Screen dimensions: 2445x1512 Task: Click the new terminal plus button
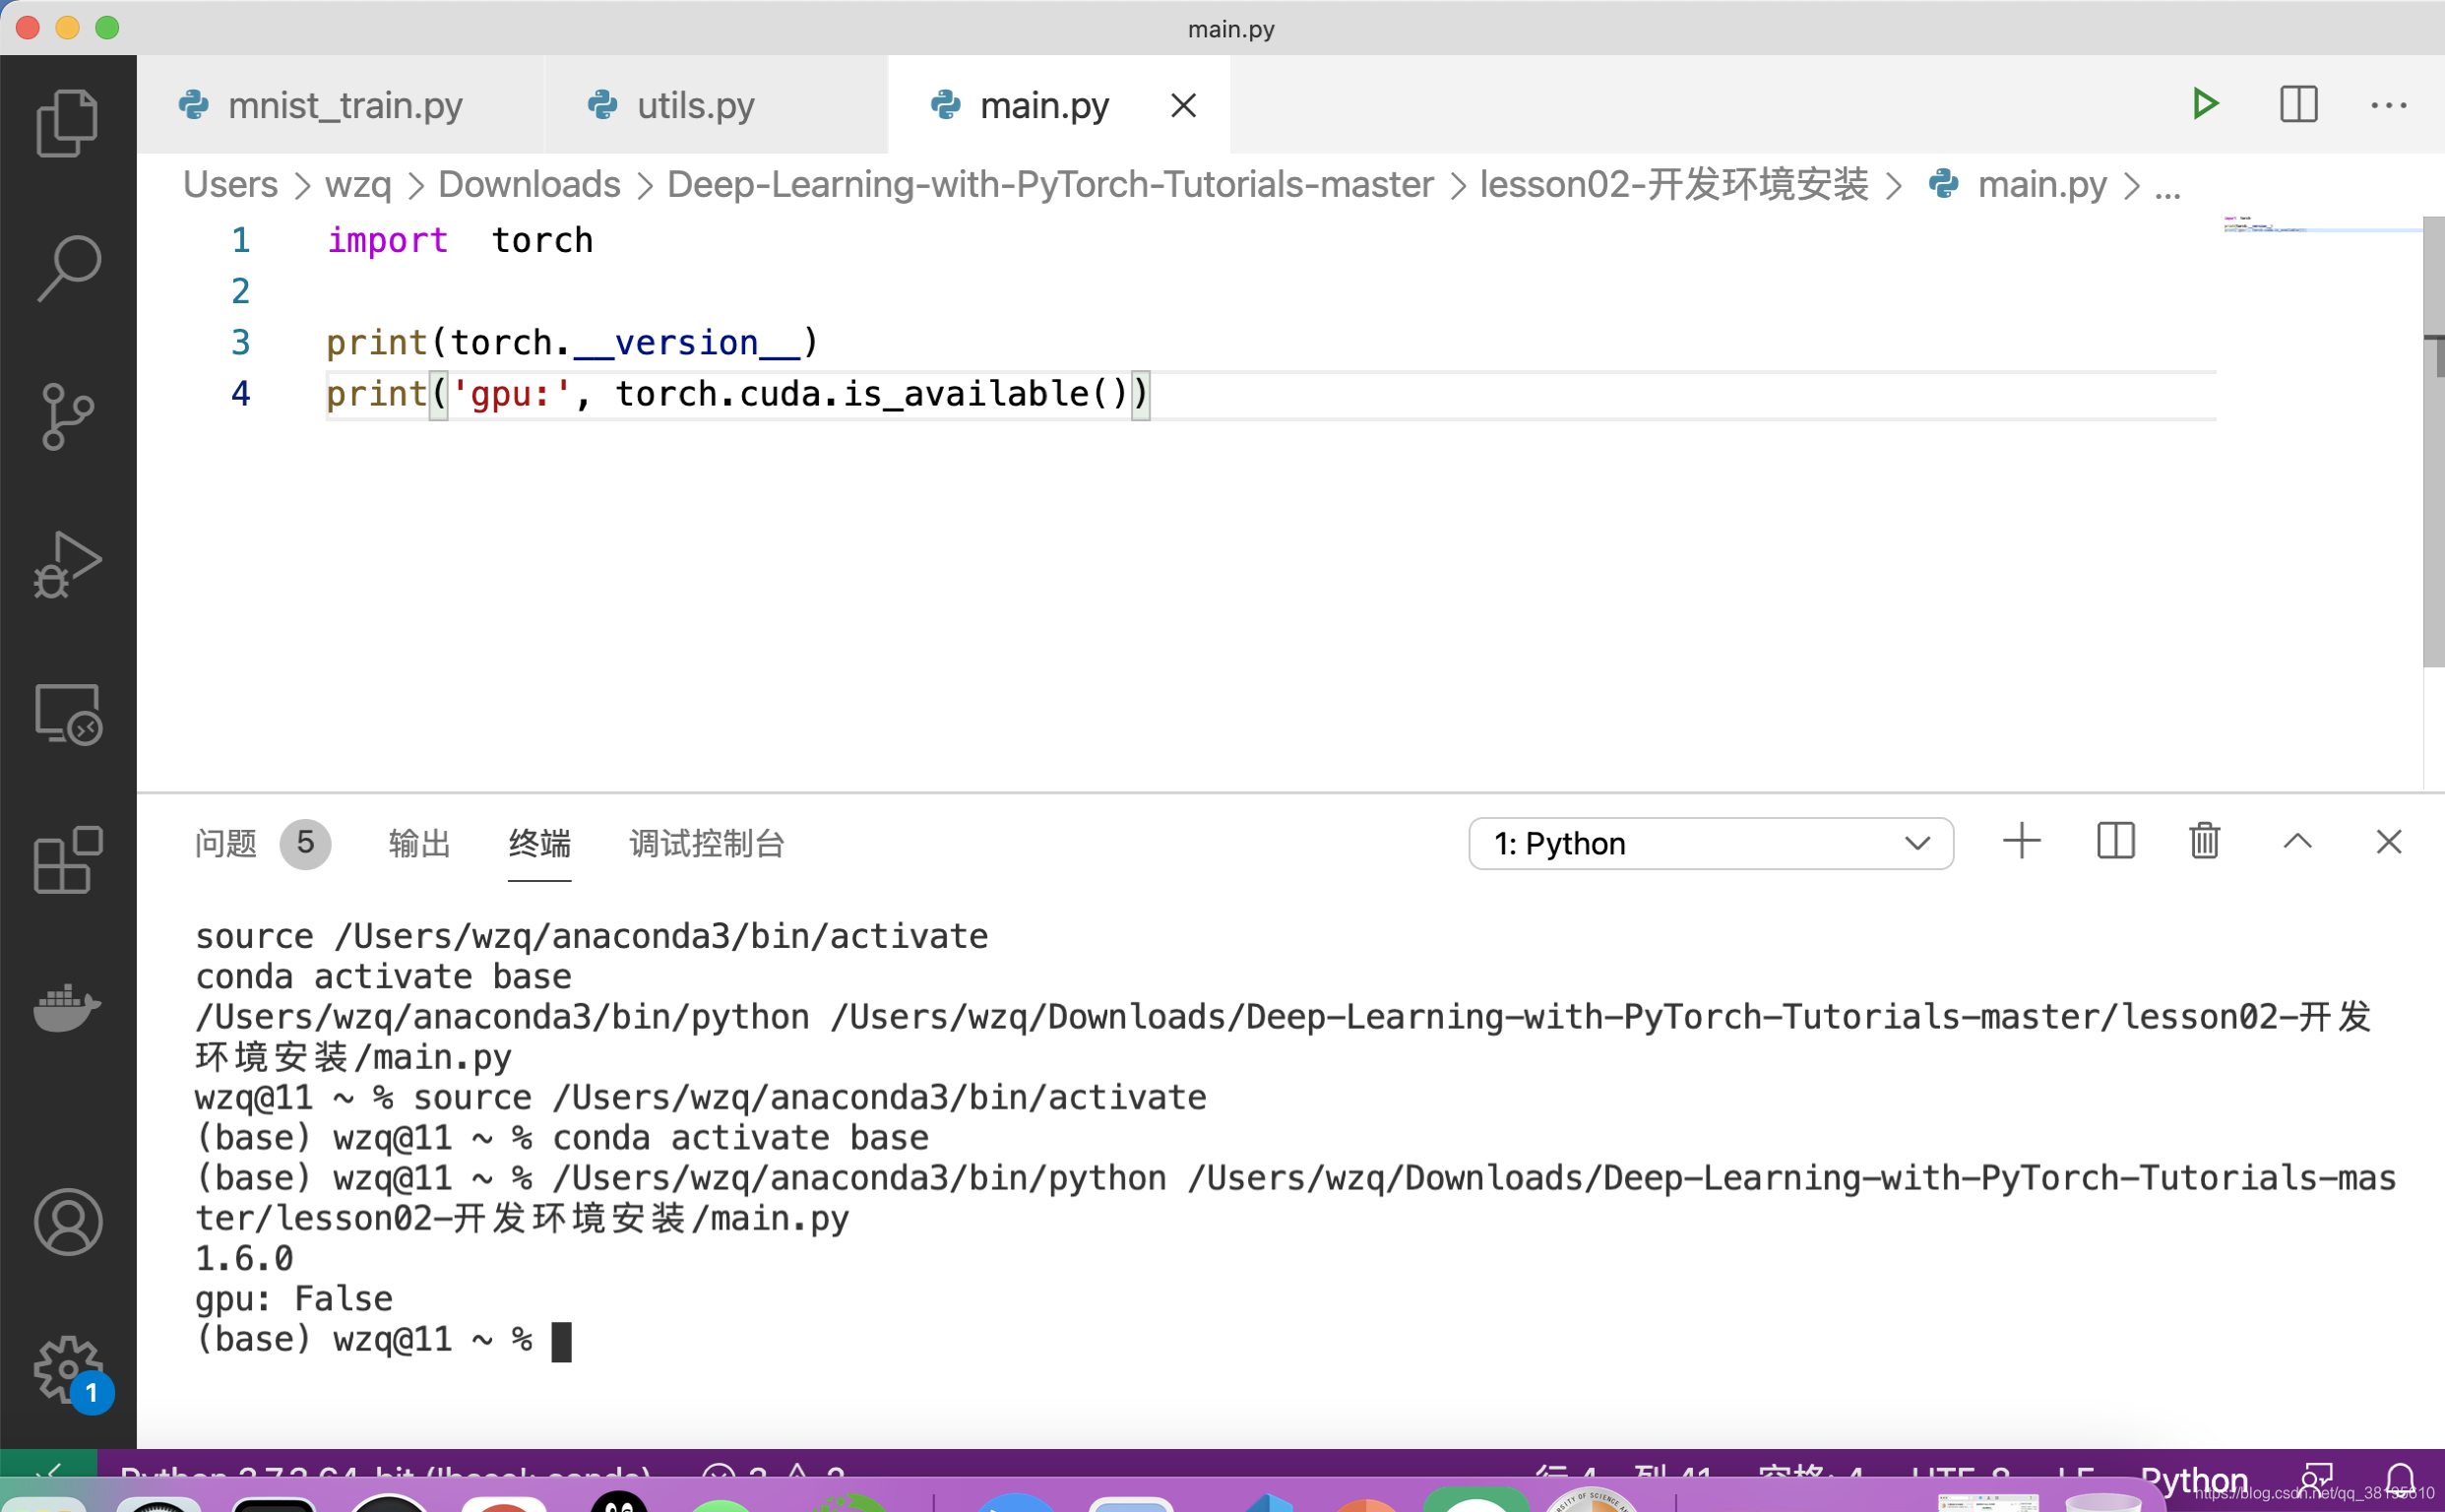coord(2023,844)
